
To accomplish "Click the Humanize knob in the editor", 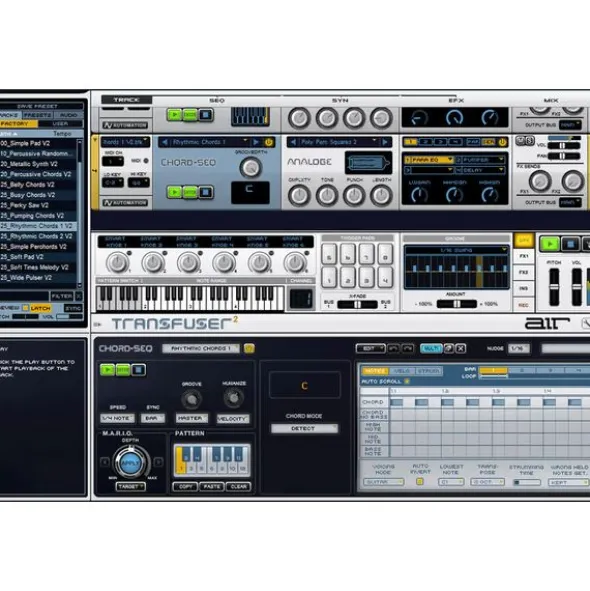I will click(234, 397).
